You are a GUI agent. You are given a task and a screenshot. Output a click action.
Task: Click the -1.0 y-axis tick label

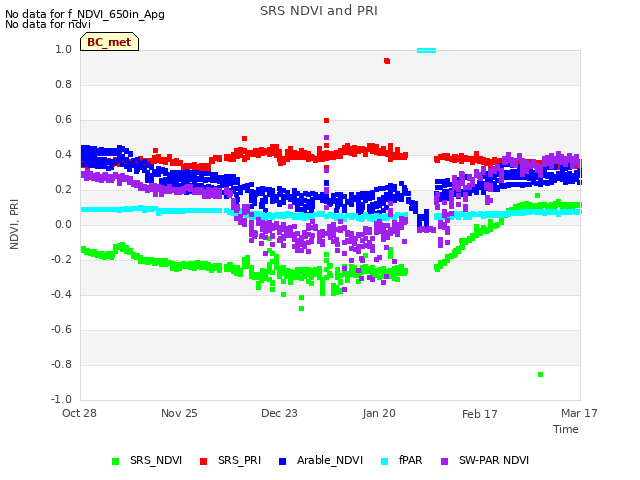[x=61, y=399]
